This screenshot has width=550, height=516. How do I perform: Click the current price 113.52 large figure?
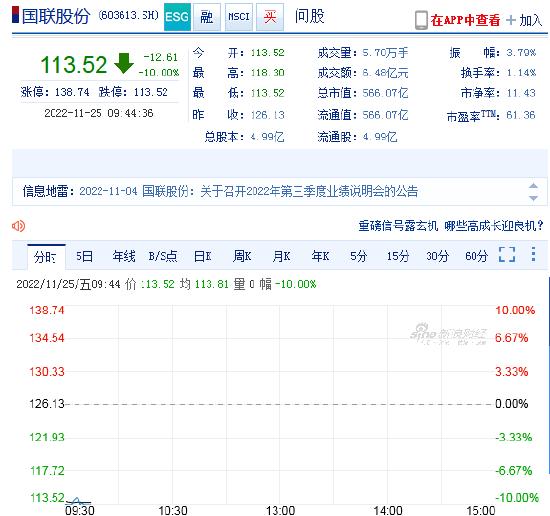(74, 65)
